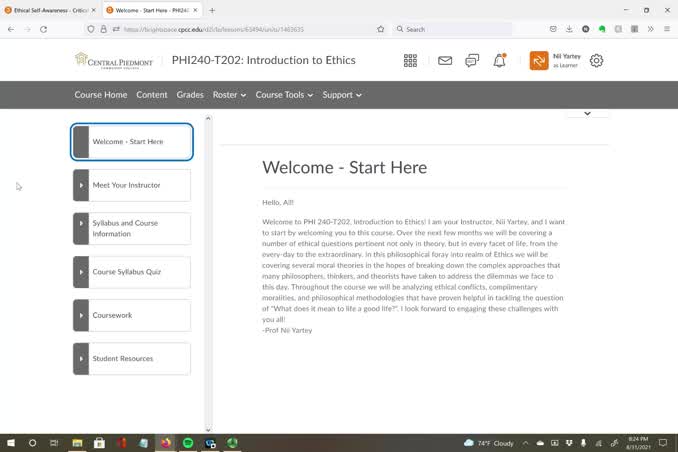Go to the Grades page
Image resolution: width=678 pixels, height=452 pixels.
tap(190, 95)
